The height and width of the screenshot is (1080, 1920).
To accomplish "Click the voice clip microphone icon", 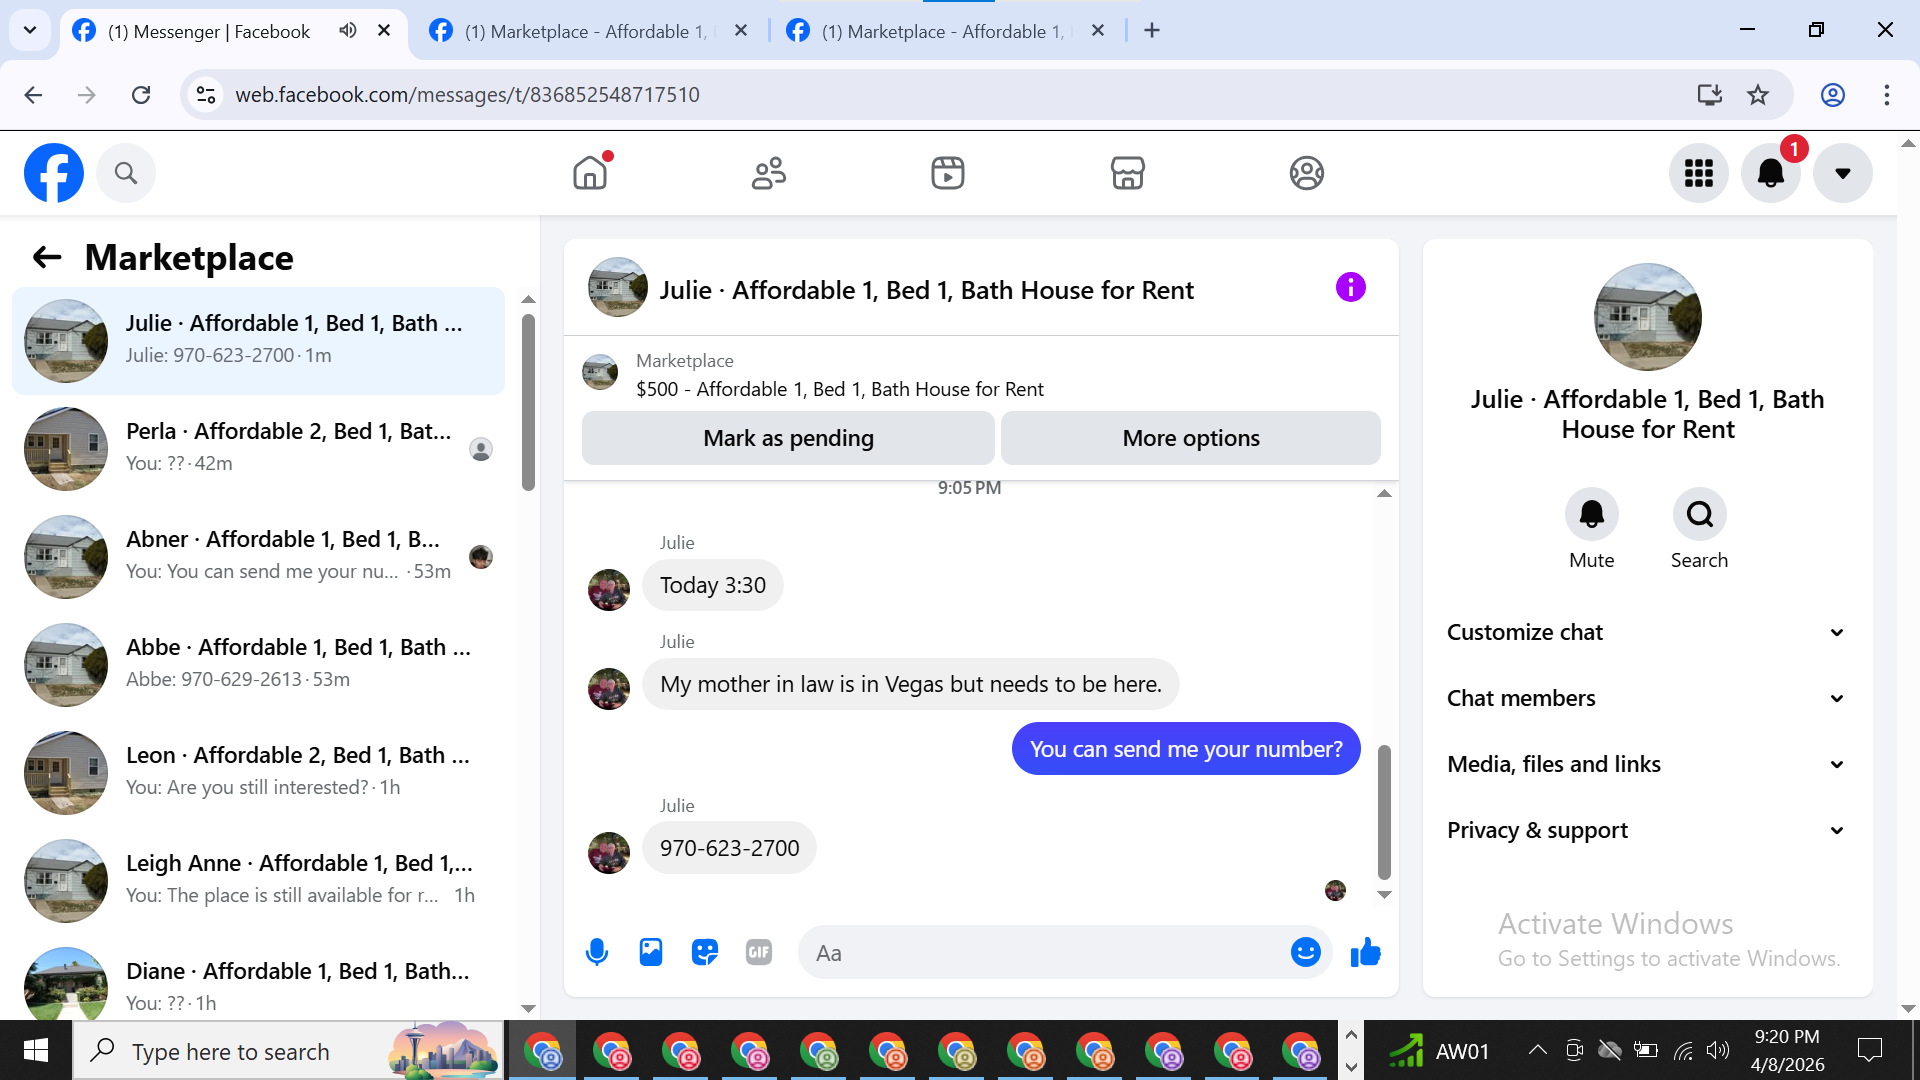I will tap(597, 952).
